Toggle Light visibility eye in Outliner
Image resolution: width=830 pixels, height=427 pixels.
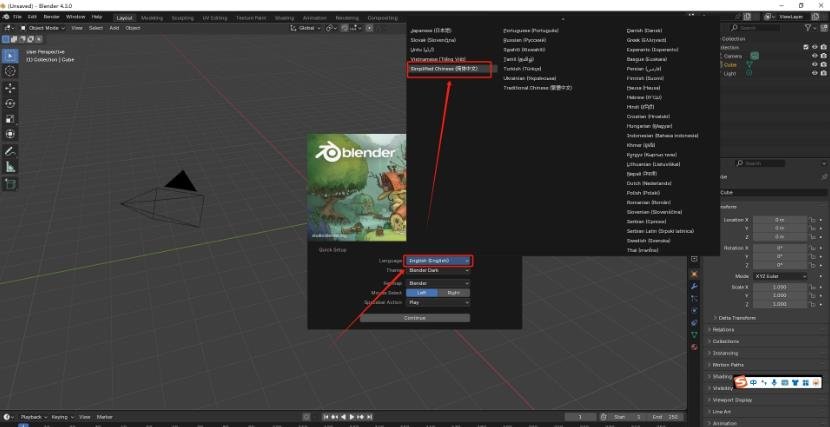coord(815,74)
